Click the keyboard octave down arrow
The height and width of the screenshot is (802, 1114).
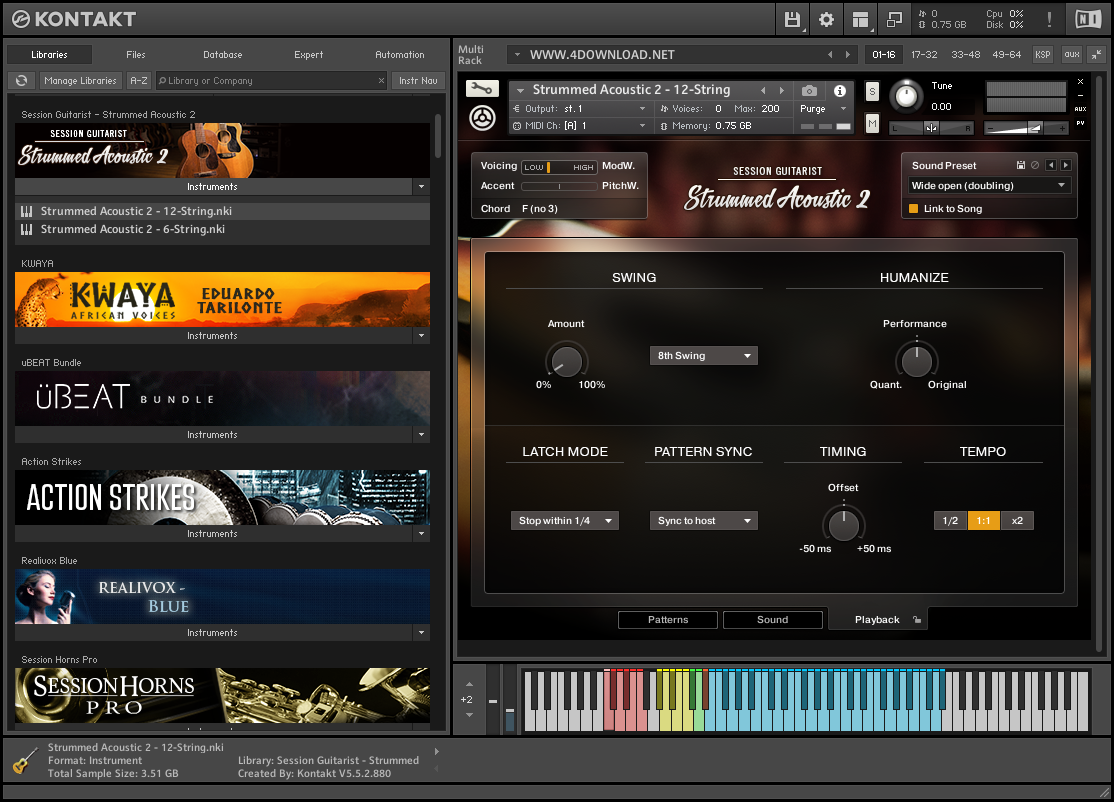coord(469,715)
